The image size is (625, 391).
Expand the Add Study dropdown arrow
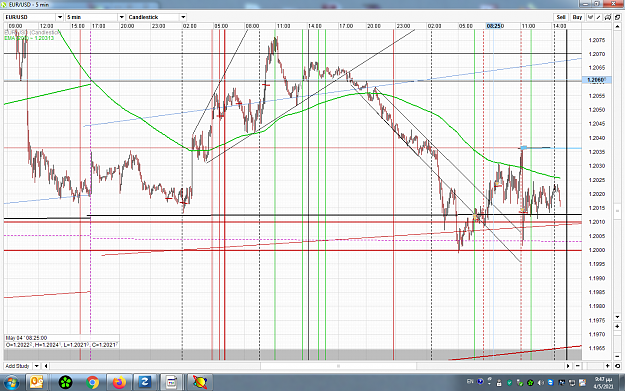[36, 366]
